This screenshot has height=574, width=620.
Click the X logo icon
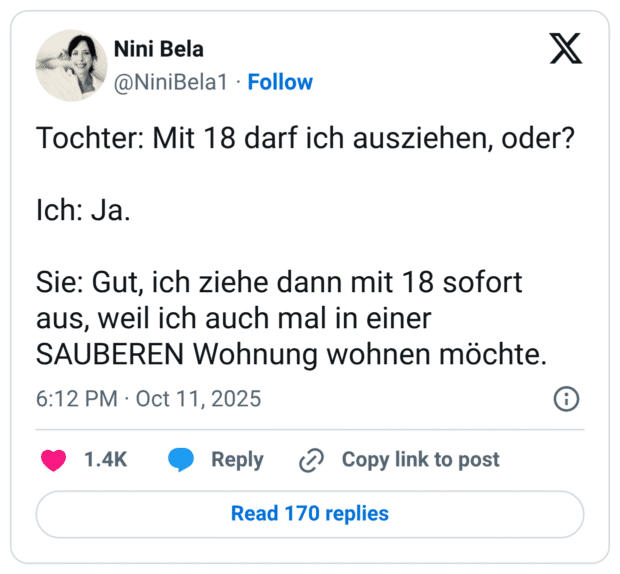[x=566, y=48]
